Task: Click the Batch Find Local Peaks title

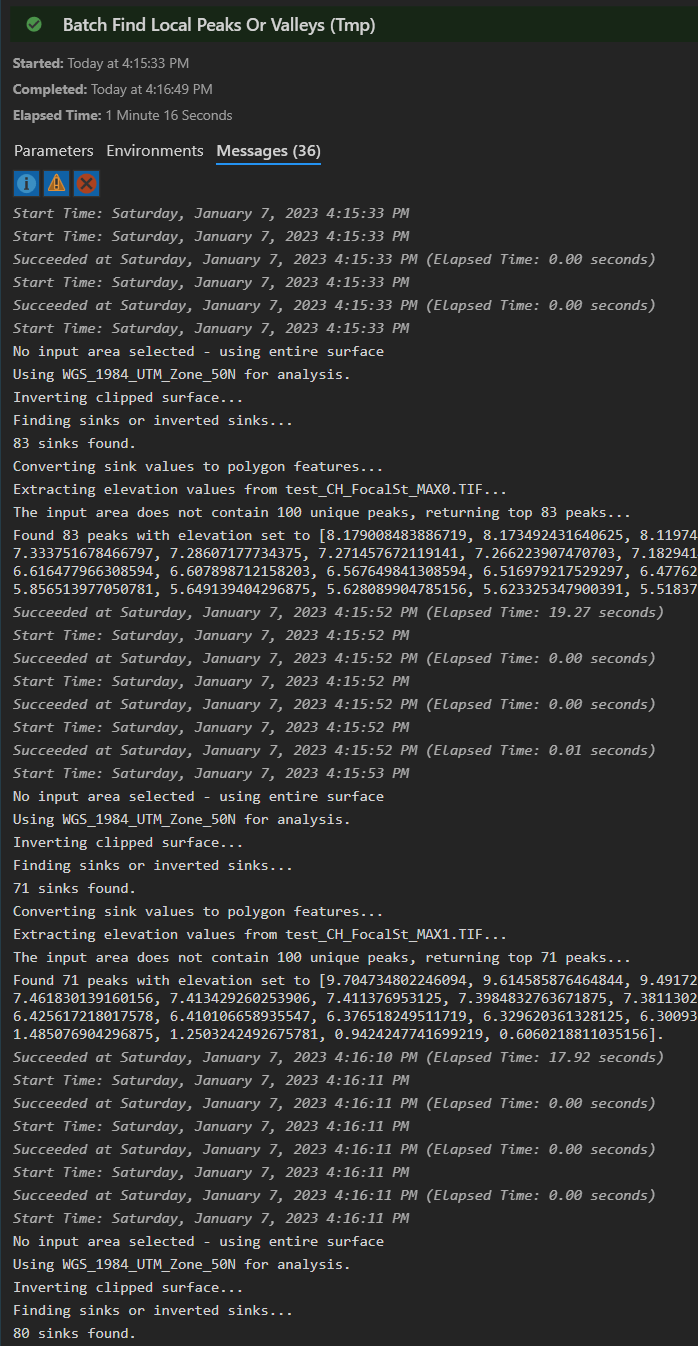Action: (219, 25)
